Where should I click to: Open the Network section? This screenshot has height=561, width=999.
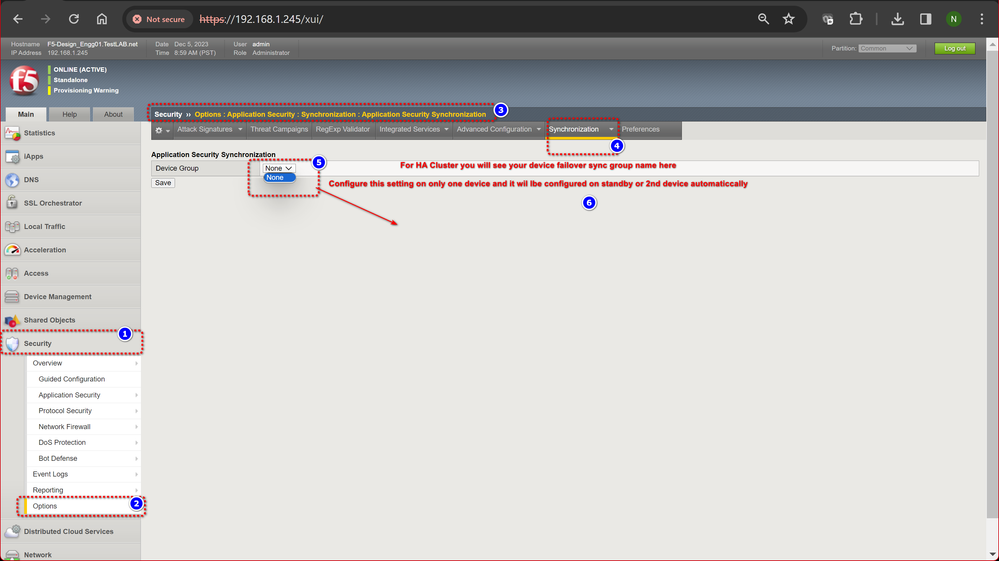(x=70, y=554)
